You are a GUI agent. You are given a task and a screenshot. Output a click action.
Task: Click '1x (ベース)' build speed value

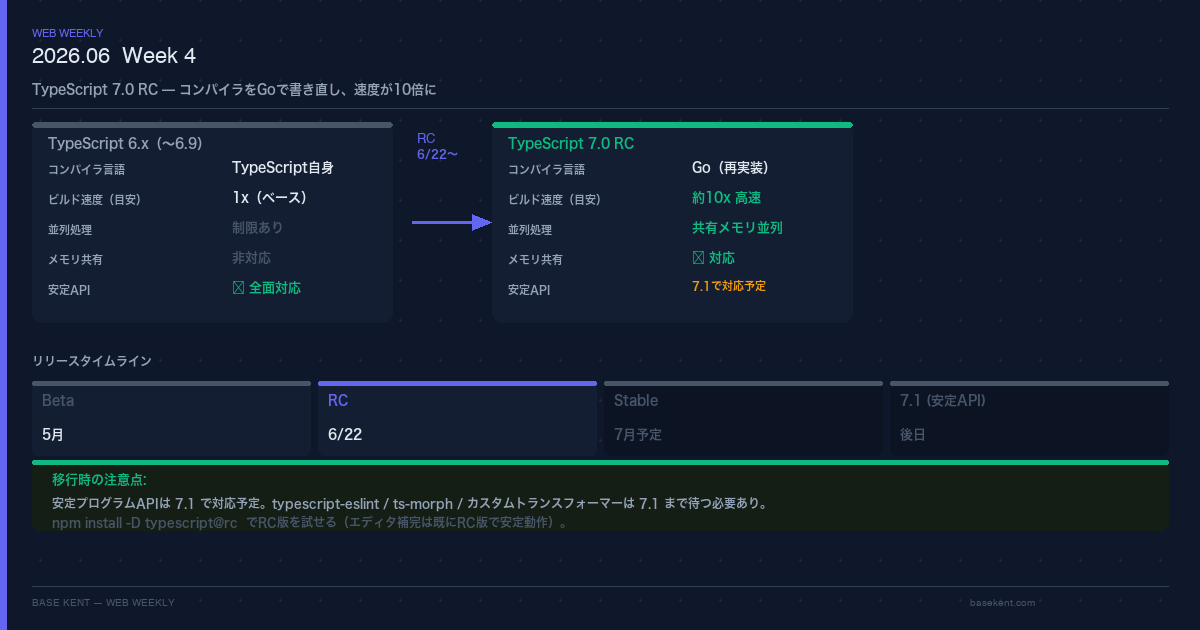point(269,198)
